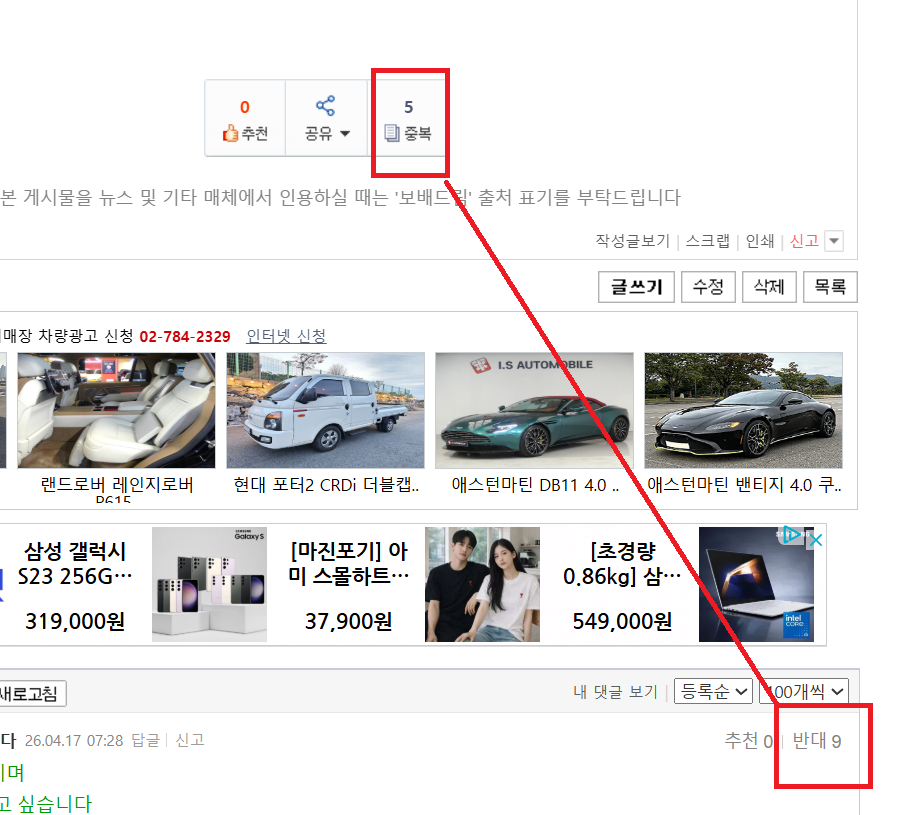Image resolution: width=913 pixels, height=815 pixels.
Task: Click the 새로고침 refresh control
Action: tap(32, 693)
